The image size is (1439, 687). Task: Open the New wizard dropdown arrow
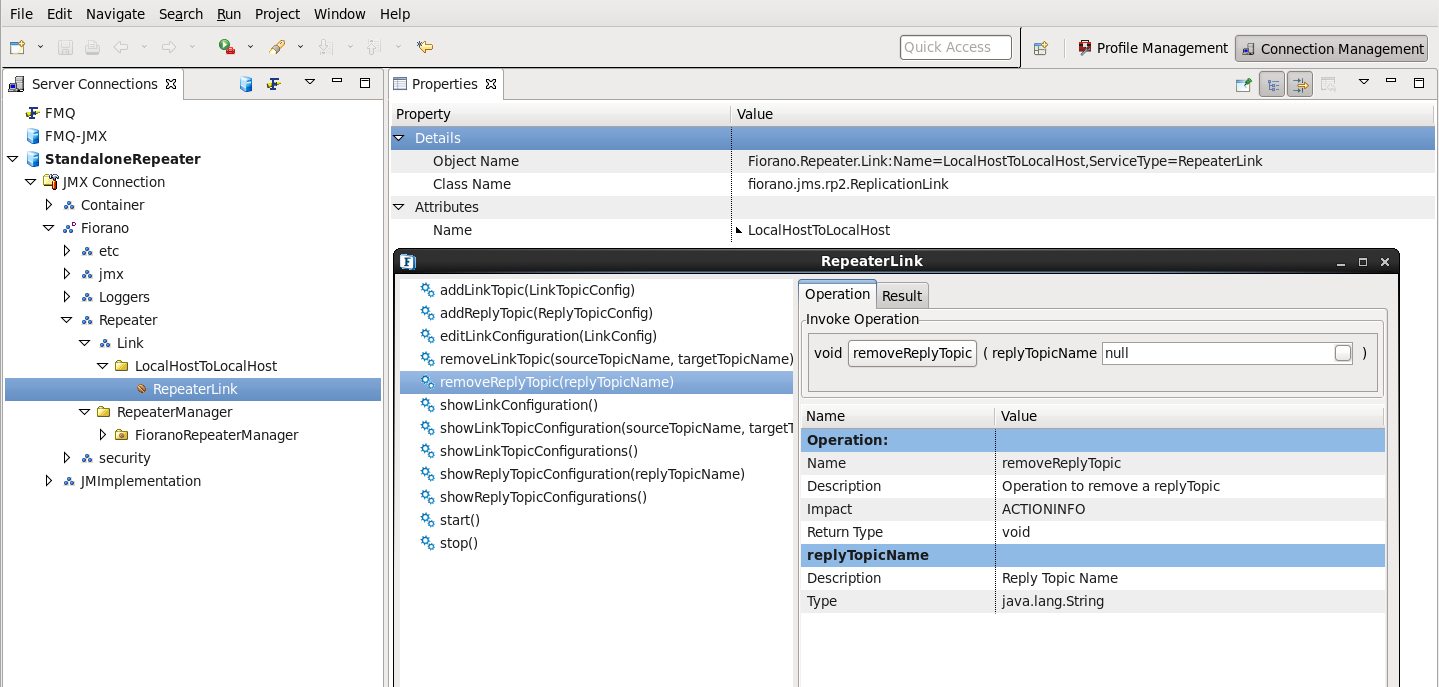tap(40, 47)
